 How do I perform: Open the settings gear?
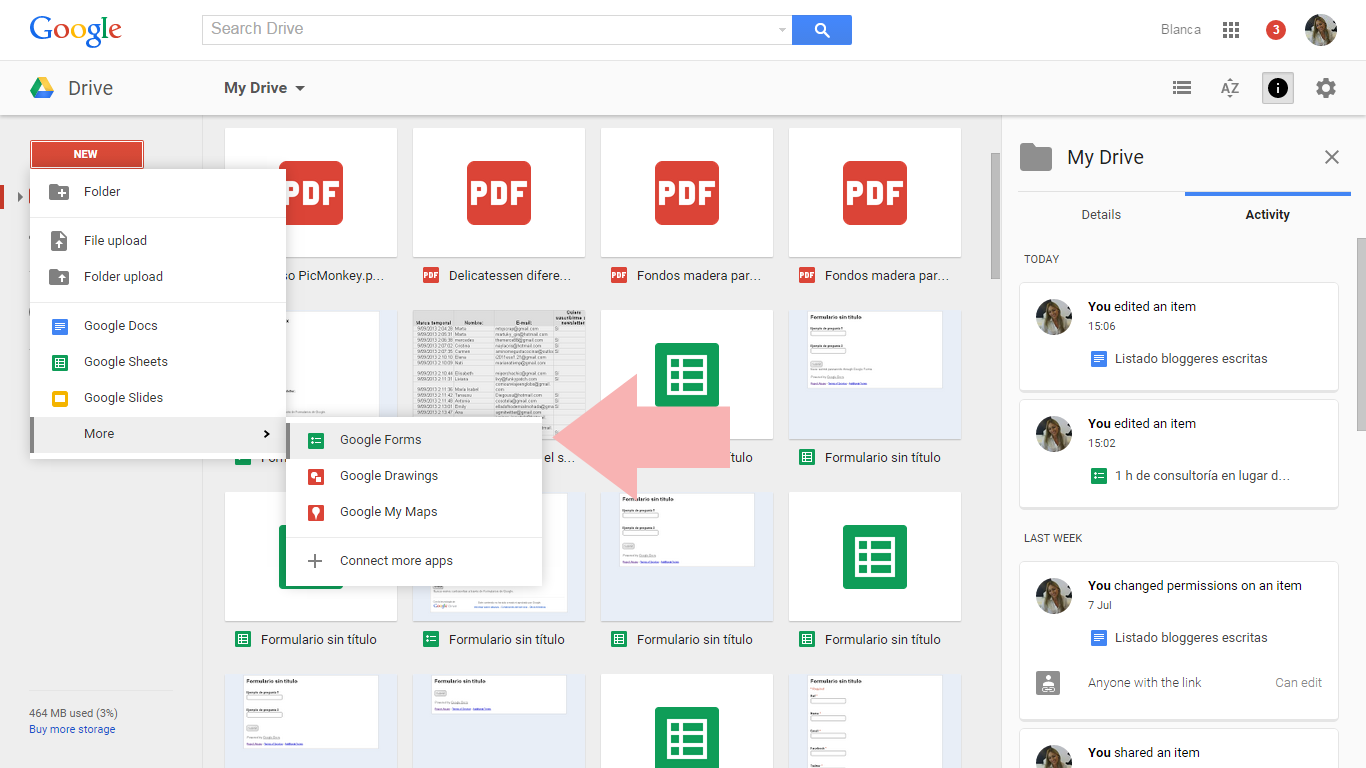1326,88
